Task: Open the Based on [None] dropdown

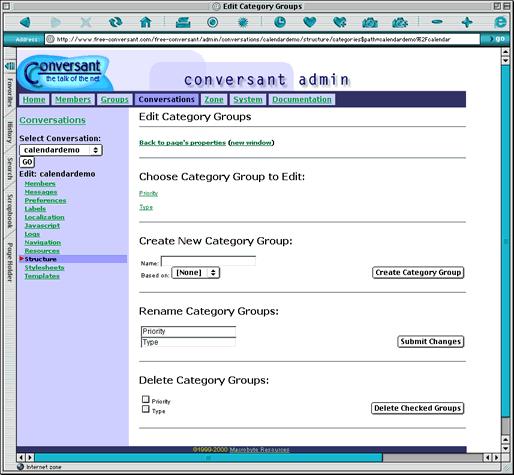Action: (x=196, y=273)
